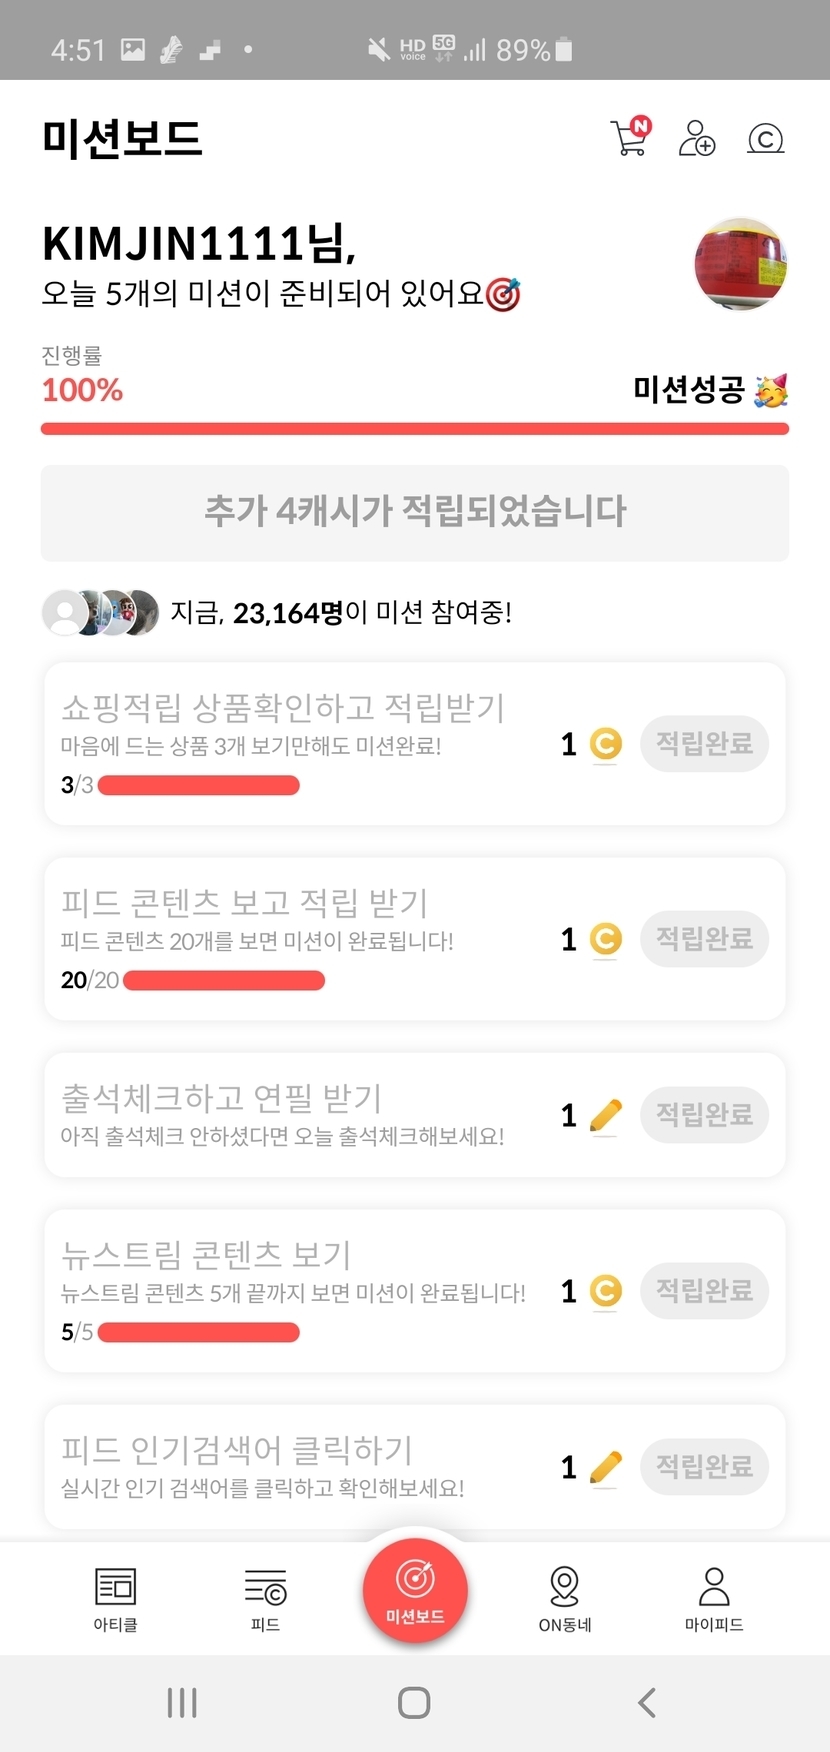Go to the 마이피드 tab

[714, 1598]
